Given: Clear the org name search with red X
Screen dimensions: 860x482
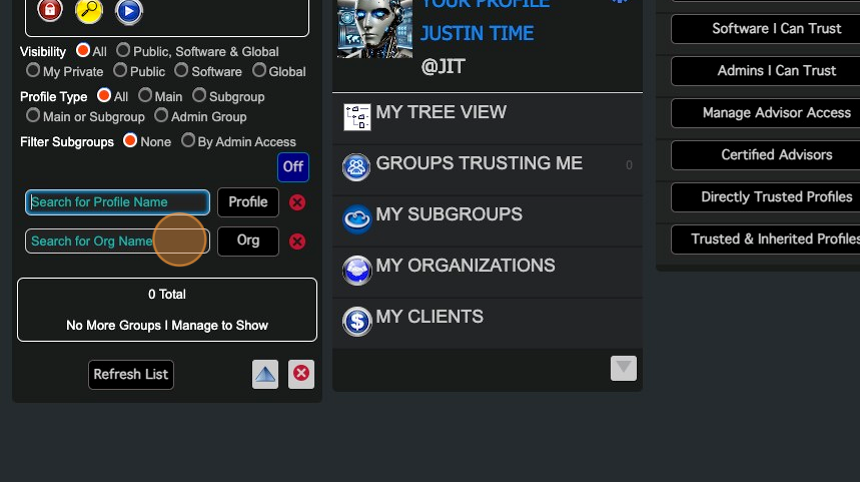Looking at the screenshot, I should 297,241.
